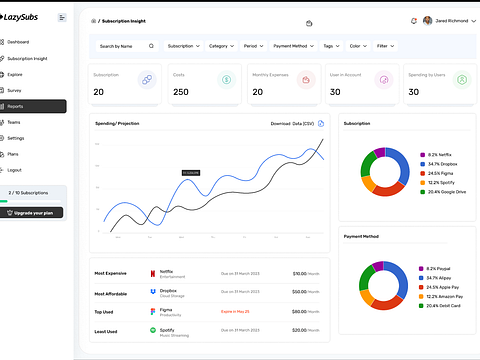Viewport: 480px width, 360px height.
Task: Click the Google Drive green legend swatch
Action: [422, 192]
